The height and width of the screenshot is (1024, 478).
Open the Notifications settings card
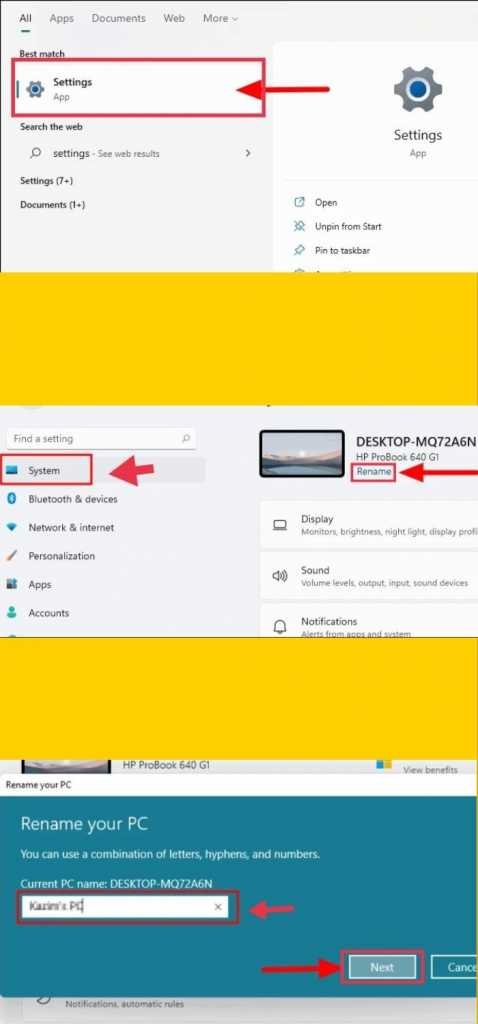369,622
